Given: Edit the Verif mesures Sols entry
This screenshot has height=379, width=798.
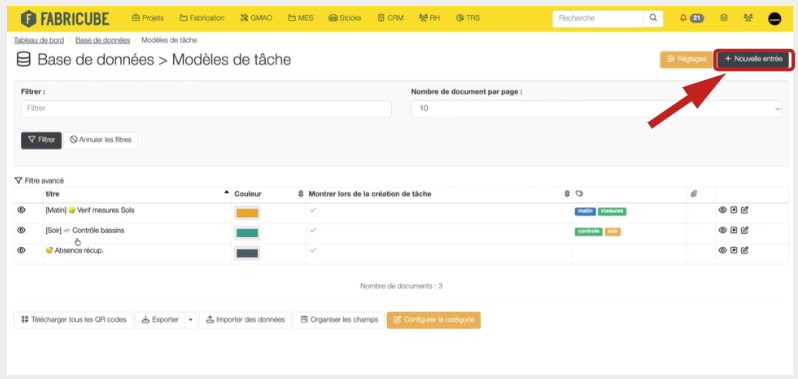Looking at the screenshot, I should 745,210.
